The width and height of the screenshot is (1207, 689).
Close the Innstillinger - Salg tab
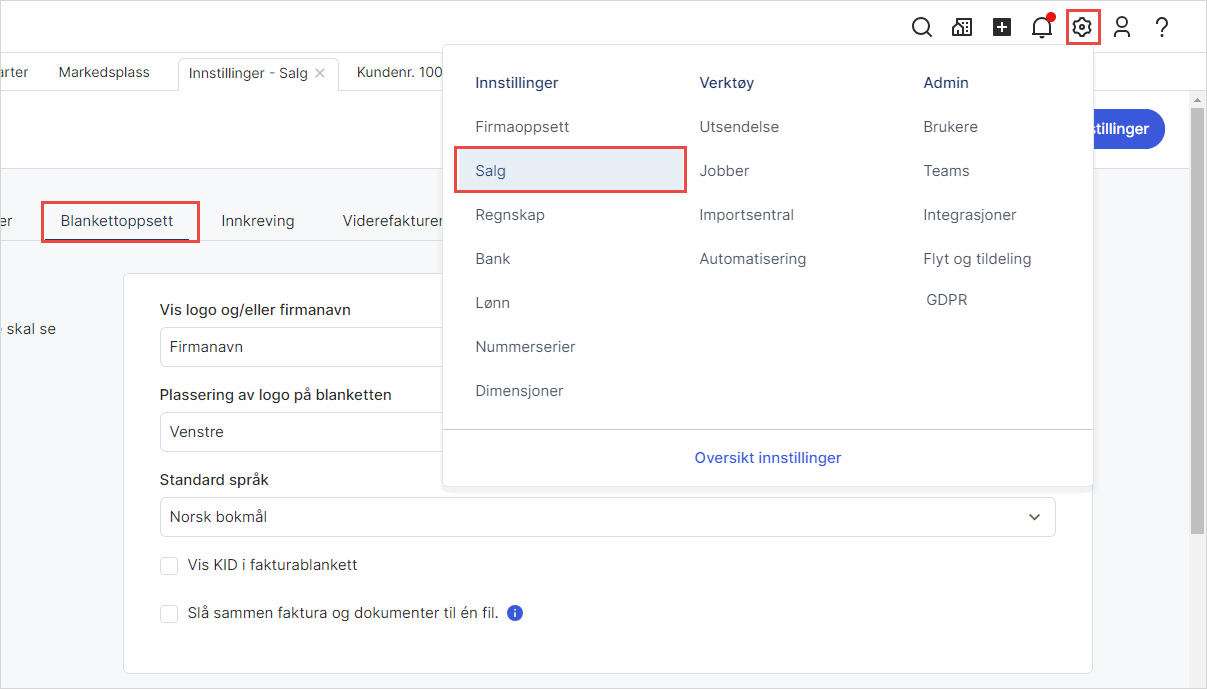click(x=320, y=73)
